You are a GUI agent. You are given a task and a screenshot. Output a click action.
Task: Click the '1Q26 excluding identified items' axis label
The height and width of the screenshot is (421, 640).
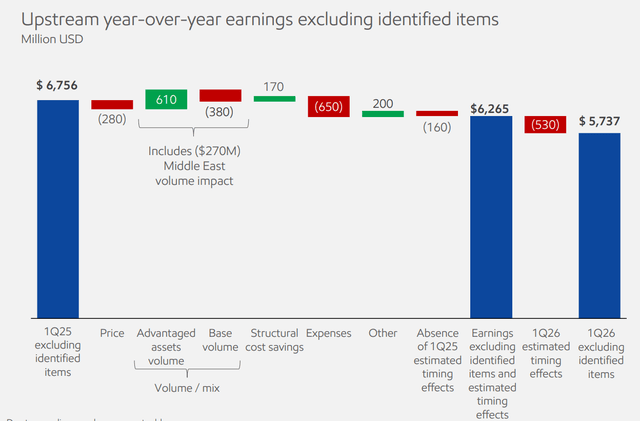click(601, 354)
